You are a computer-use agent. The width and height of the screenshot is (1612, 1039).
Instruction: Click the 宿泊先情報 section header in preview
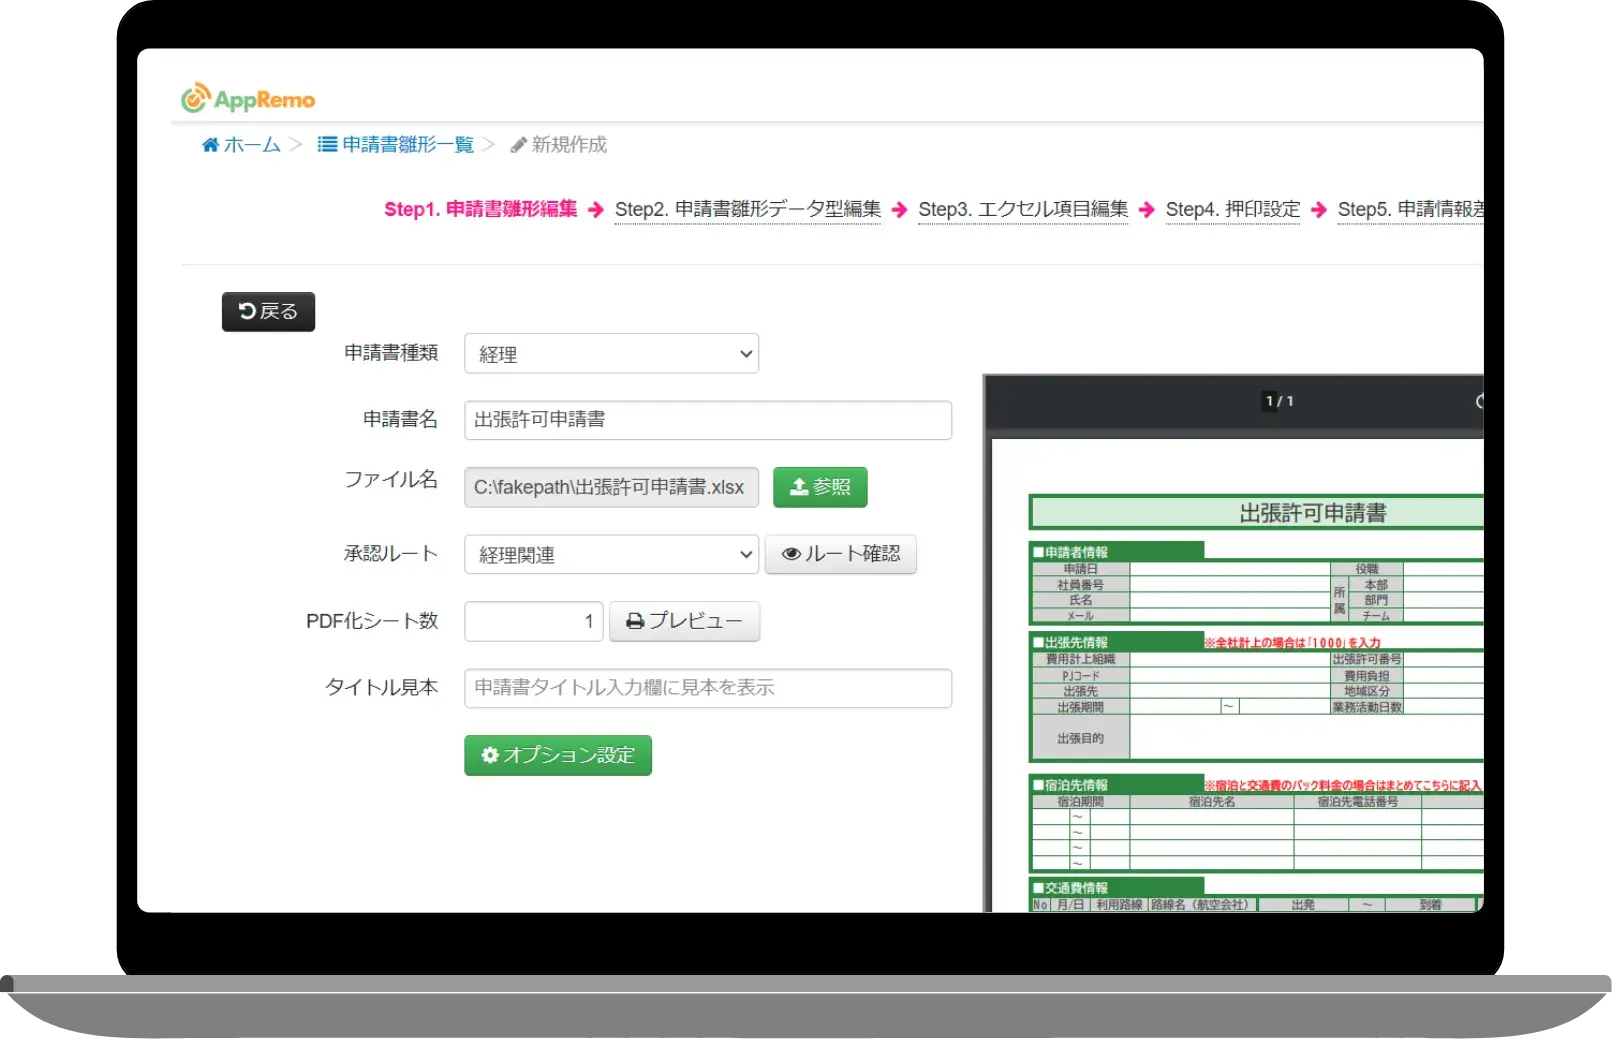pos(1118,785)
